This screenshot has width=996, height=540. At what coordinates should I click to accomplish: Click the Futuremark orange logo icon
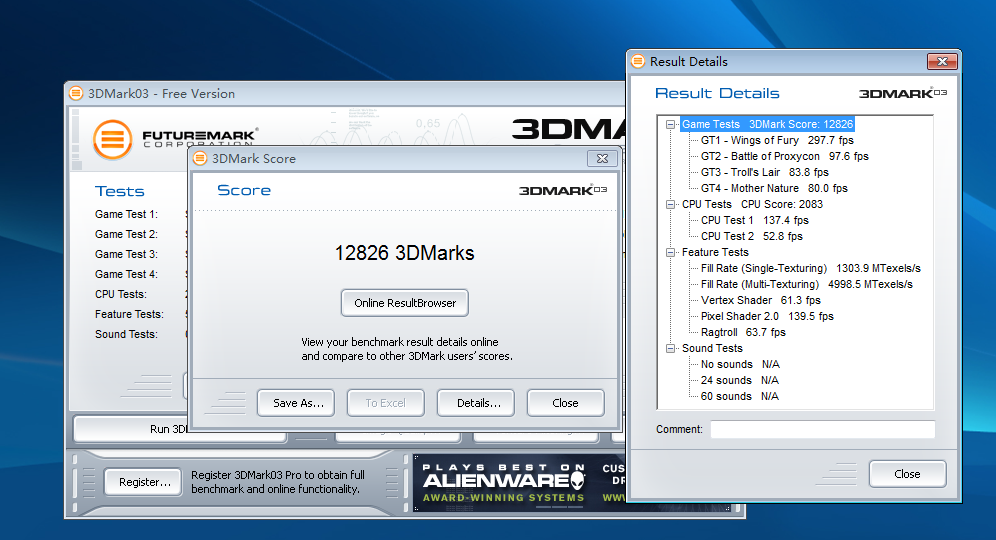[112, 139]
